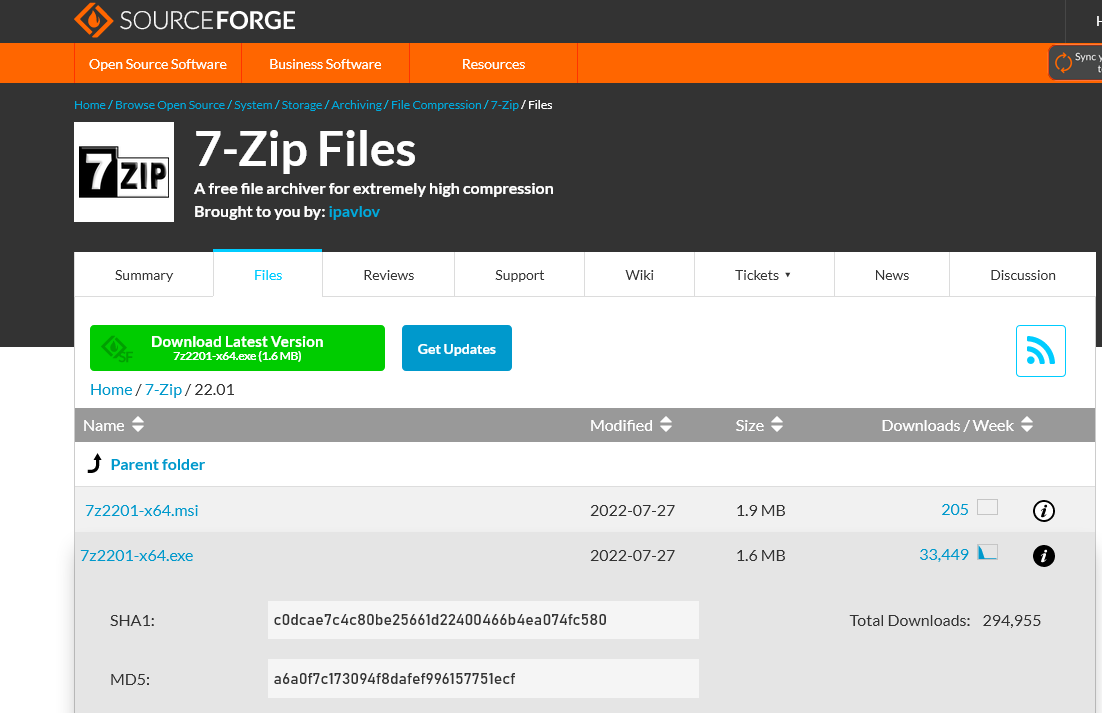Click the Sync icon in orange bar
Viewport: 1102px width, 713px height.
(x=1063, y=63)
